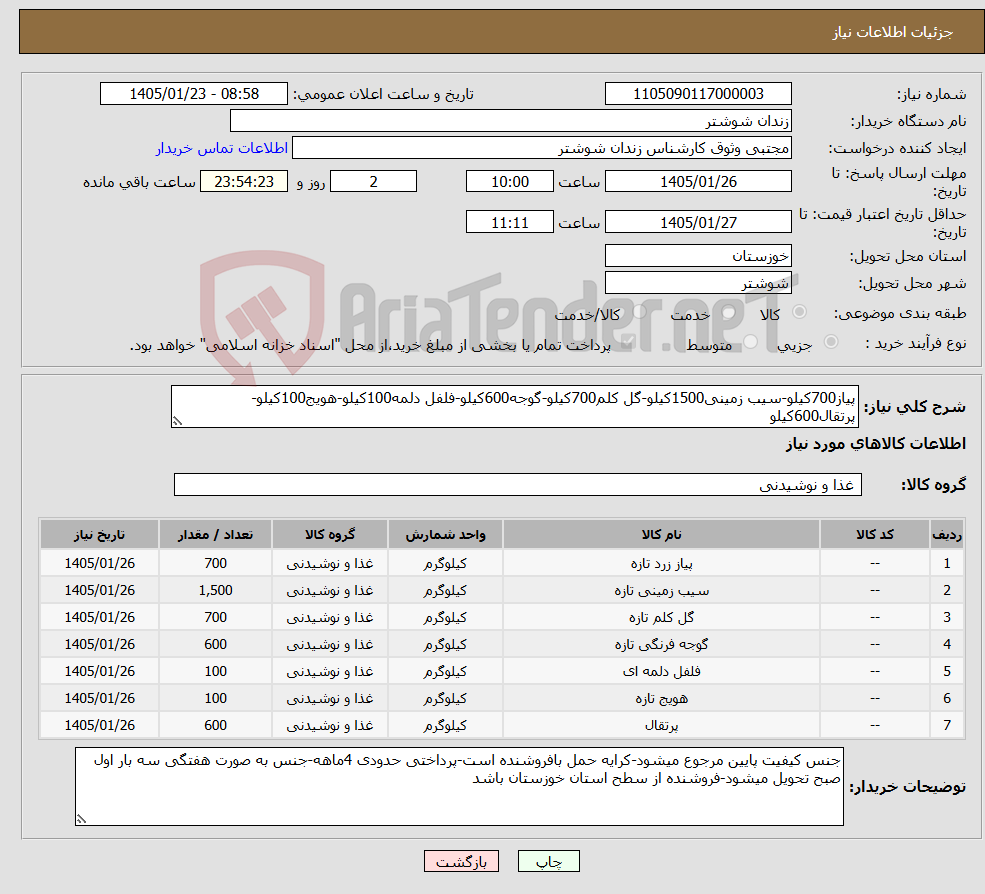Select the کالا radio button
This screenshot has height=894, width=985.
[x=800, y=312]
